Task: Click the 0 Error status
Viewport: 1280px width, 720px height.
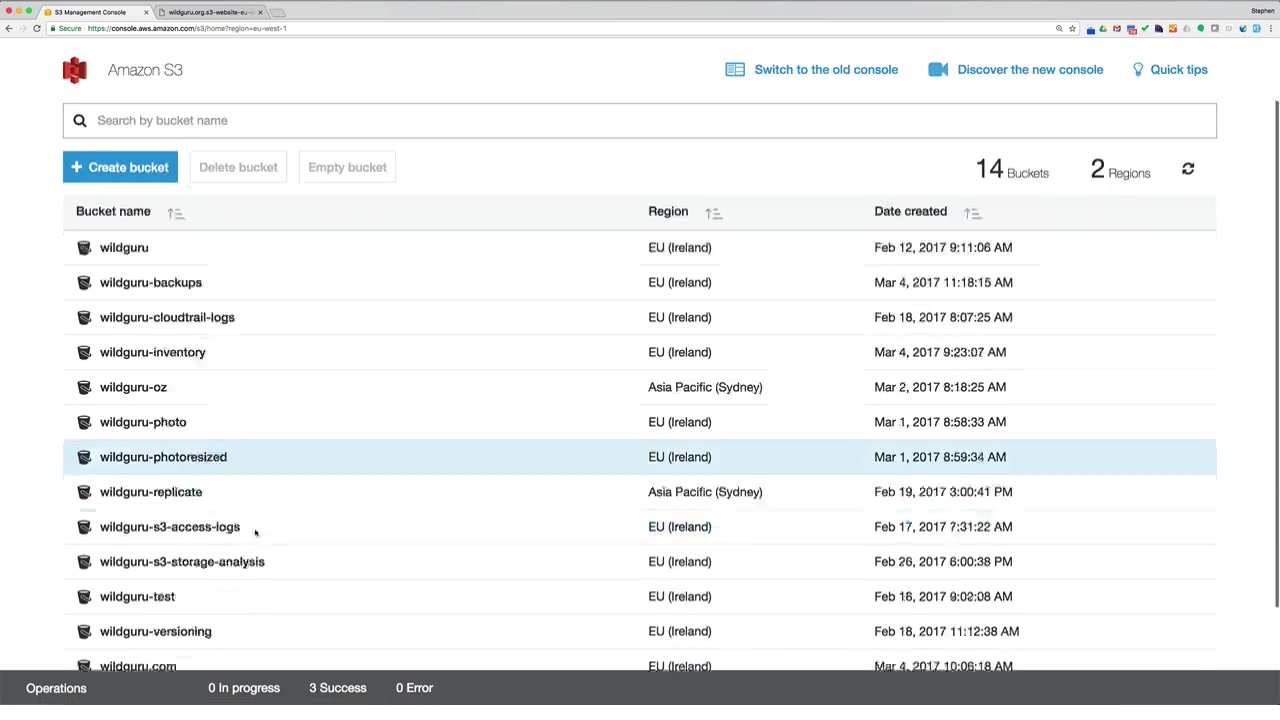Action: pos(414,688)
